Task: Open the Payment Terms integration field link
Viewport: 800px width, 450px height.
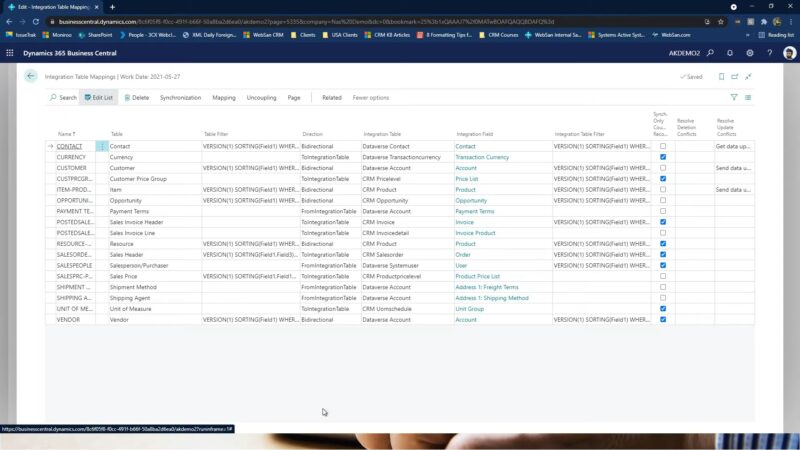Action: point(474,211)
